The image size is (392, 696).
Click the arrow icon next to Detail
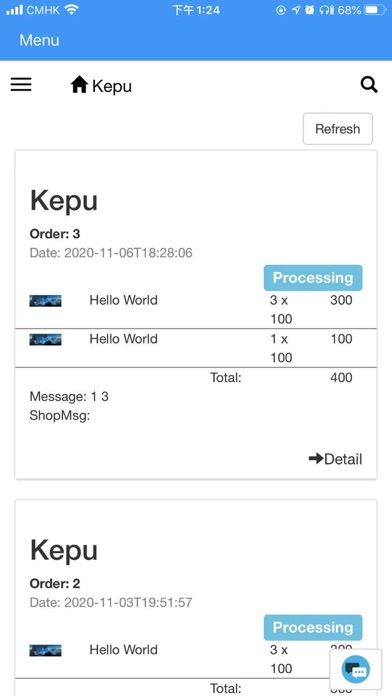pos(316,459)
